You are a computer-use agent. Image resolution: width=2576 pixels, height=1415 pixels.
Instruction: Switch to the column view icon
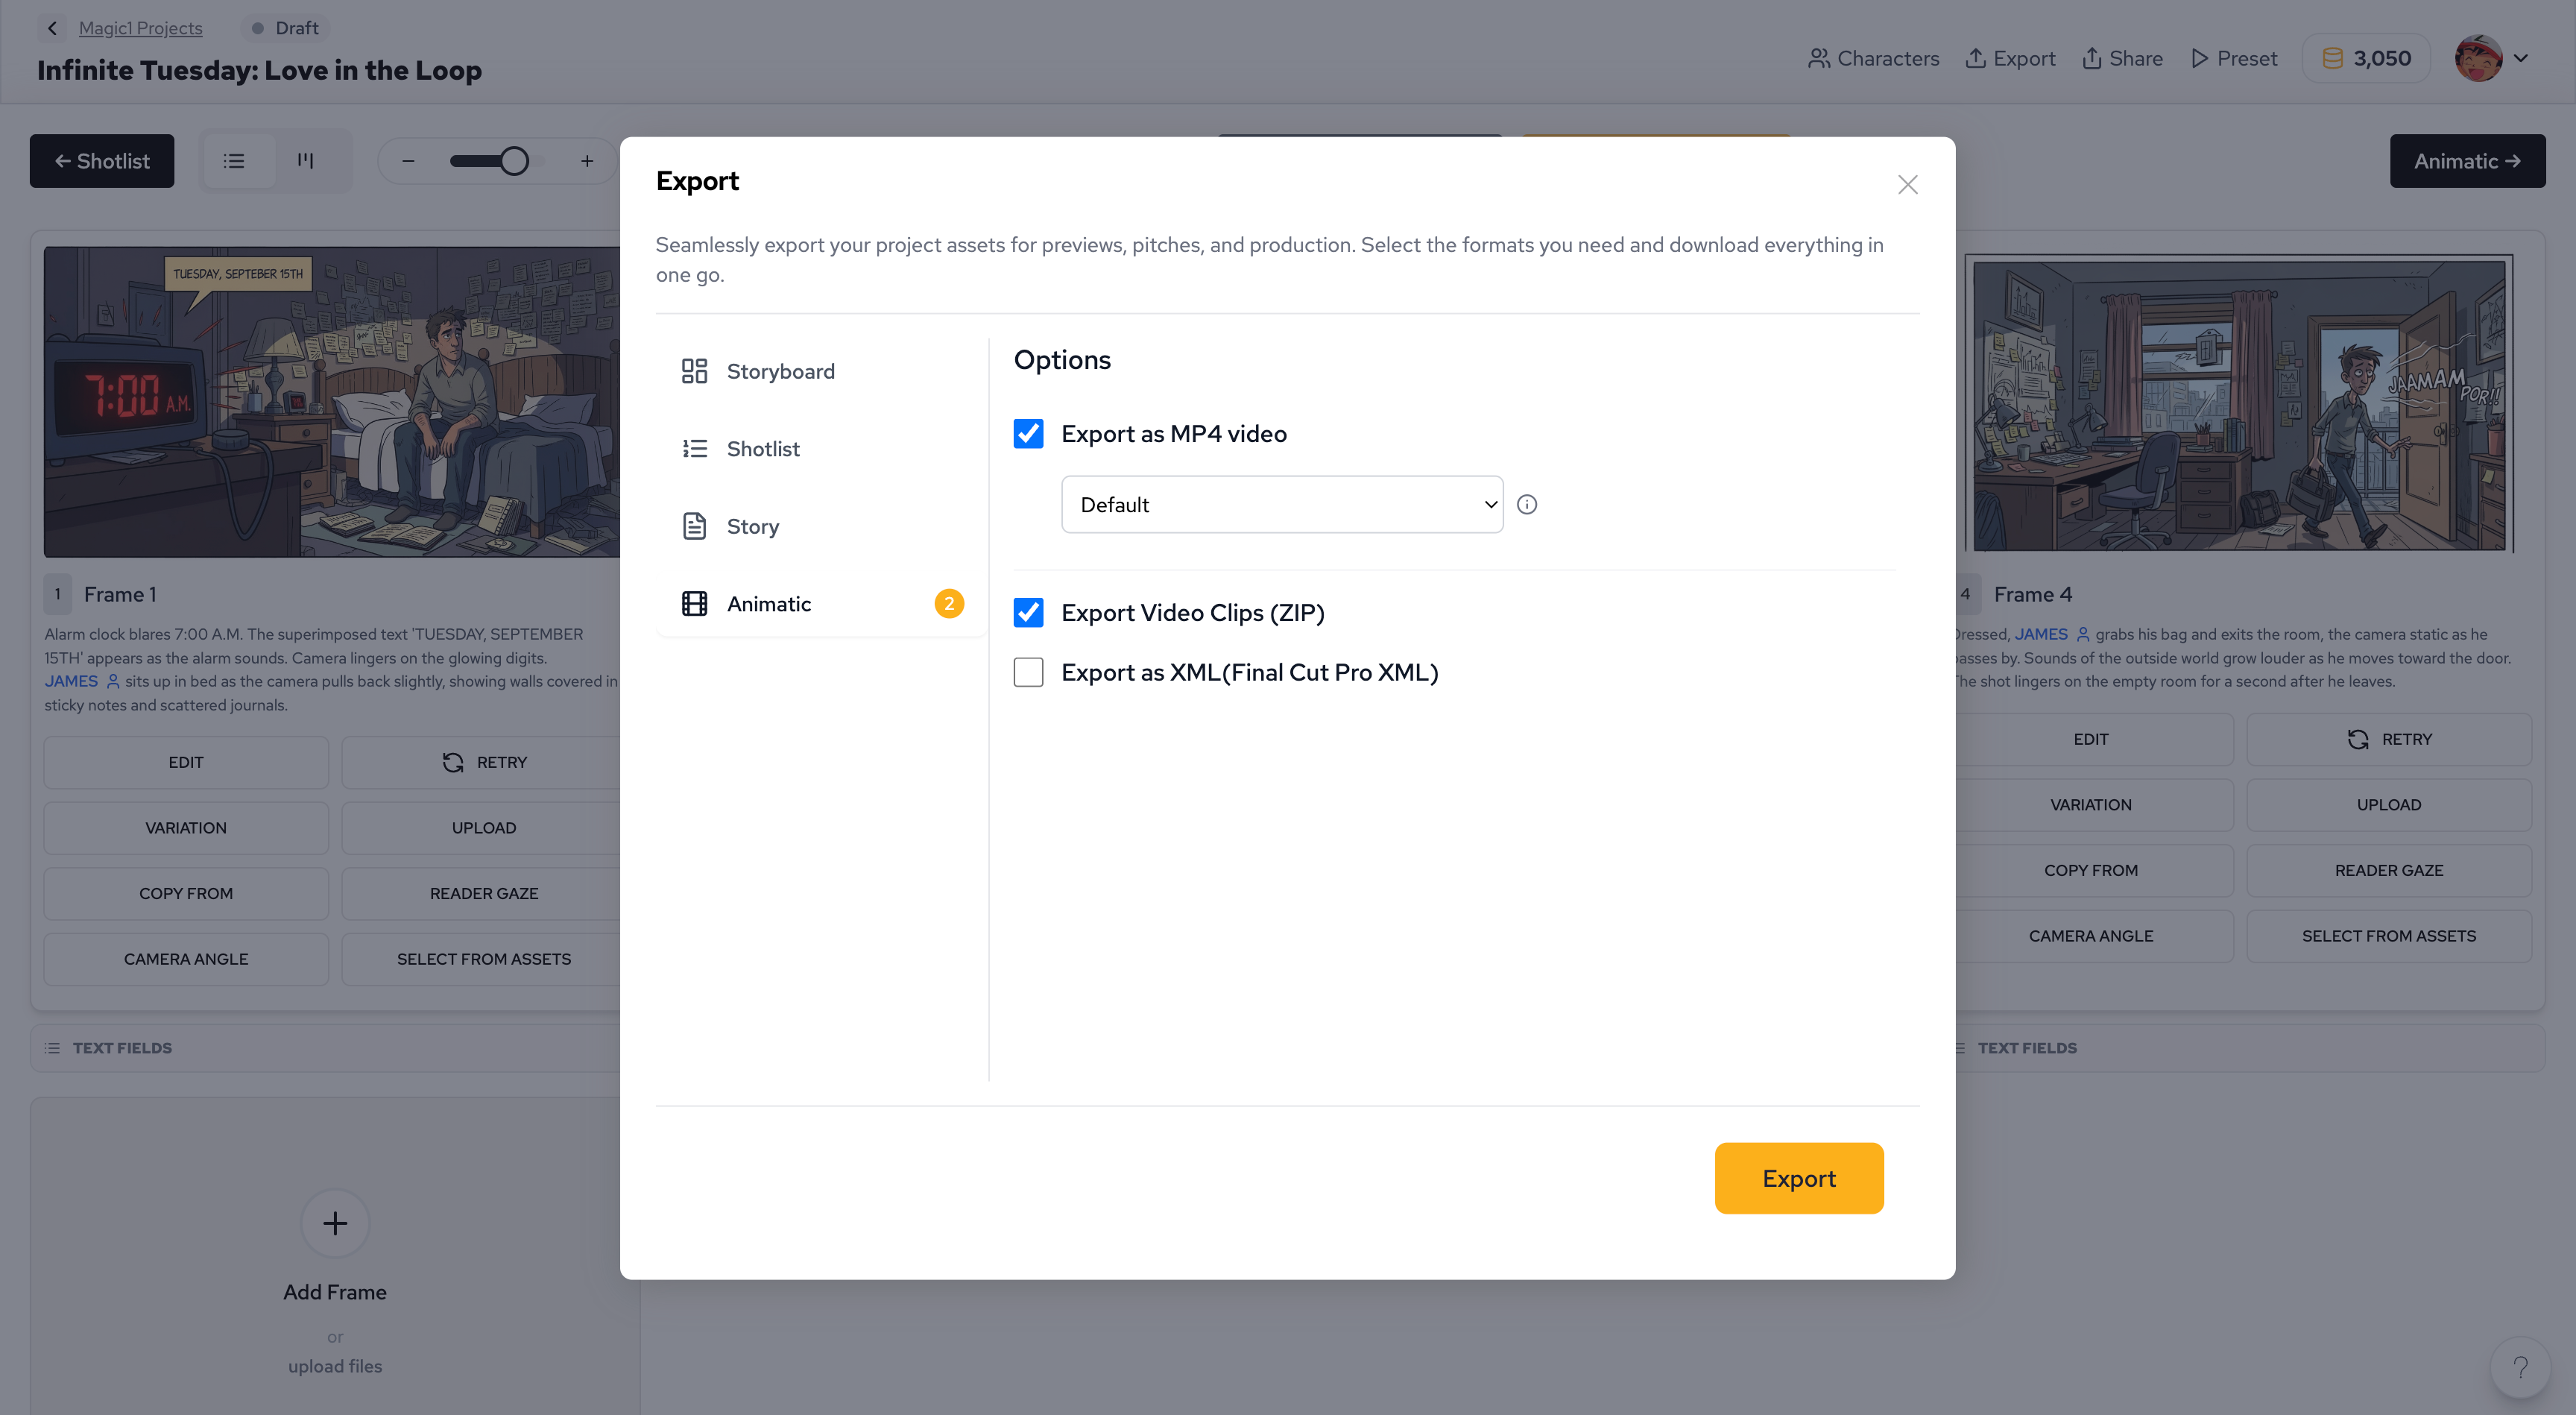(306, 161)
